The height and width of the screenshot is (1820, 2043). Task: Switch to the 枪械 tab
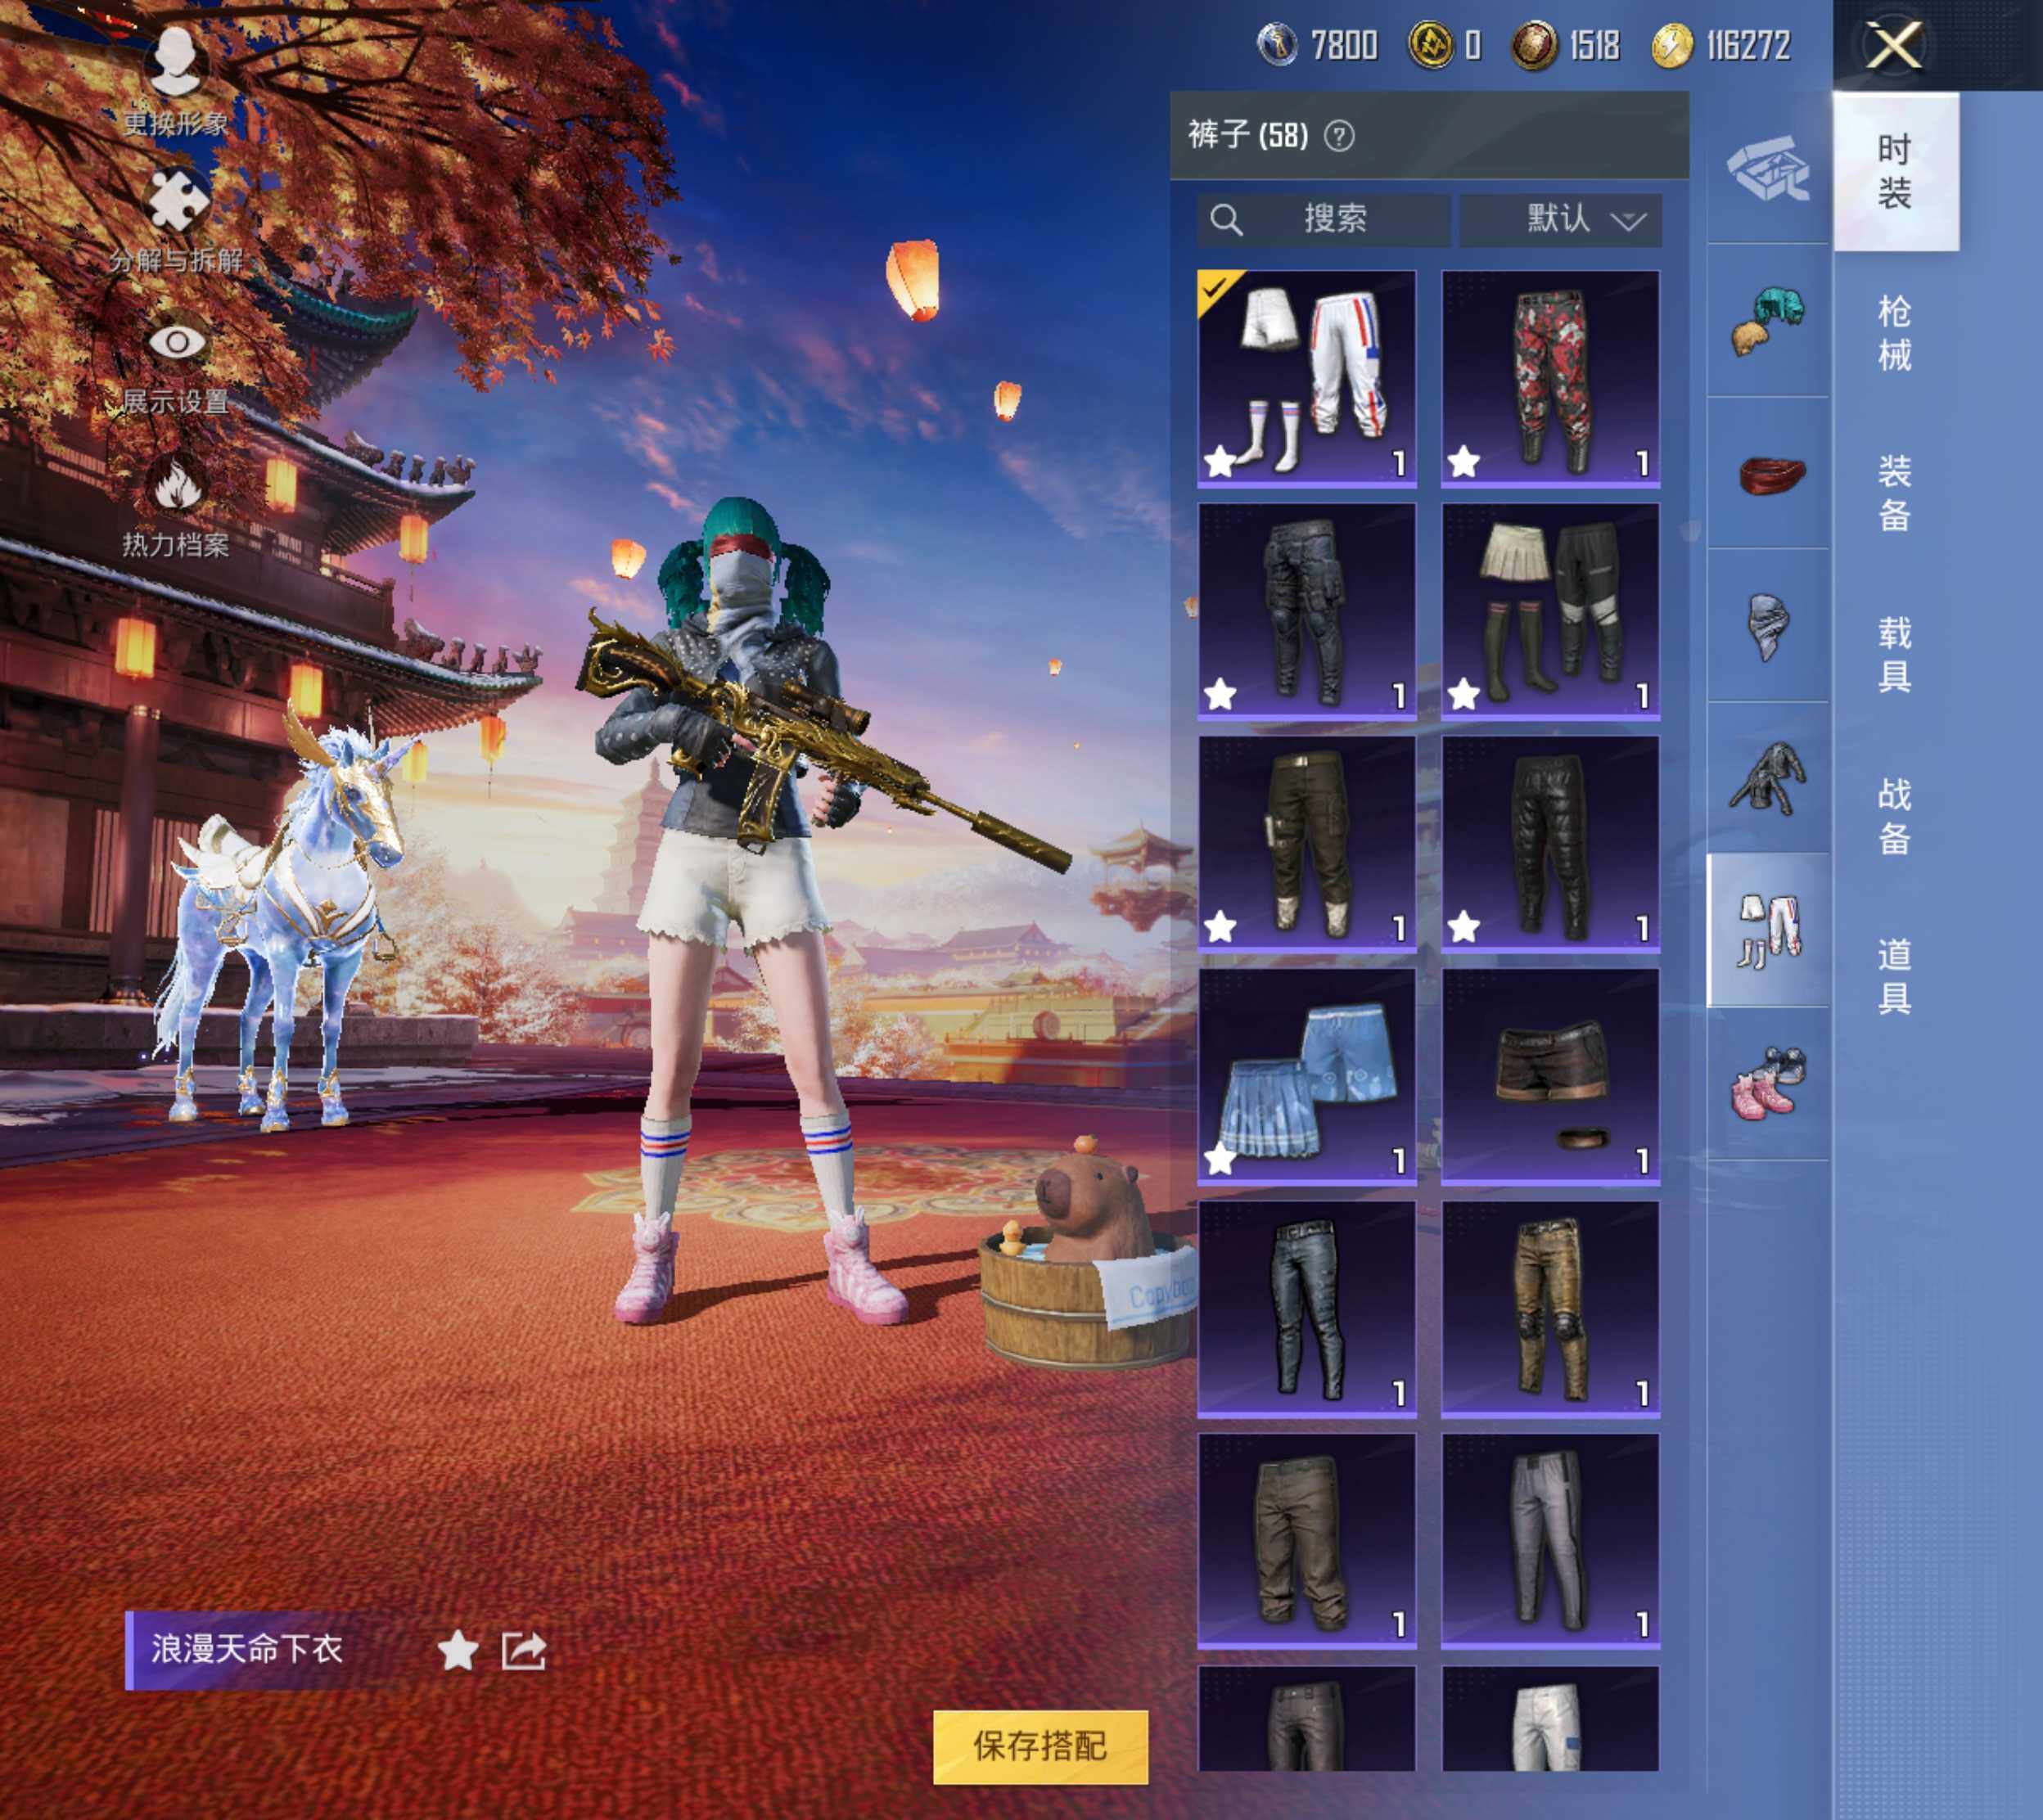pos(1895,333)
